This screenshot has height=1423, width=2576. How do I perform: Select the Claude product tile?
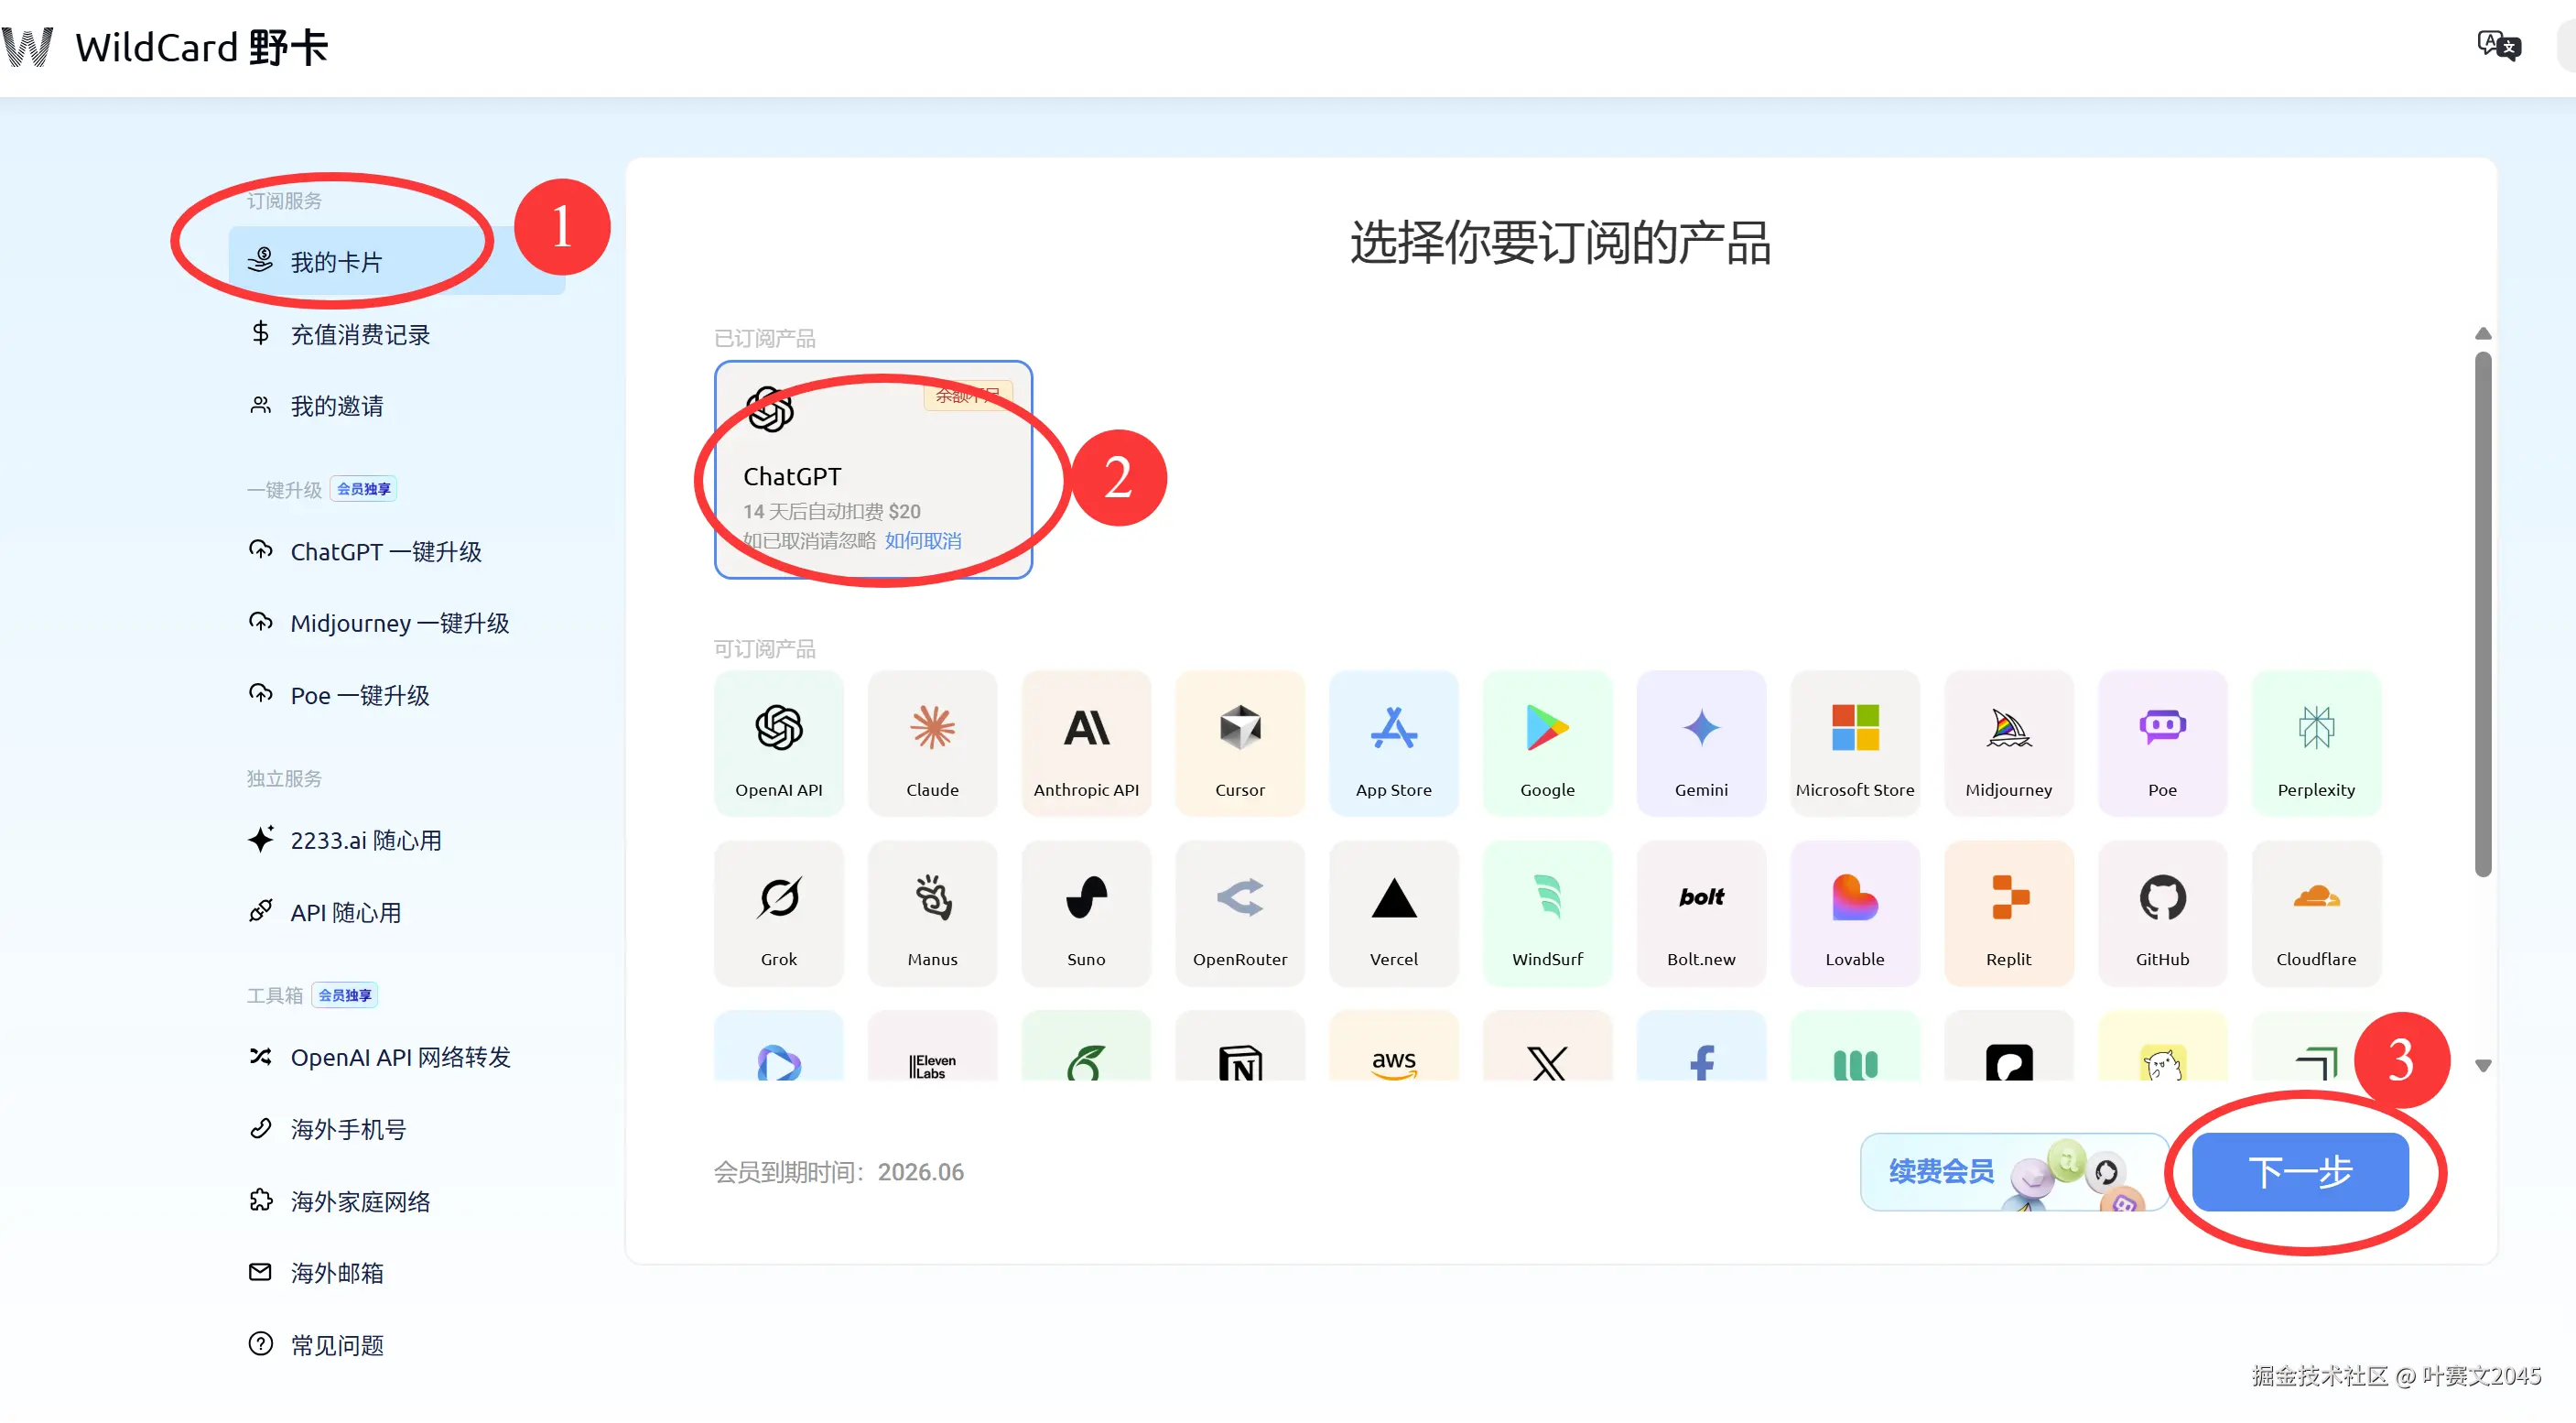(x=932, y=743)
